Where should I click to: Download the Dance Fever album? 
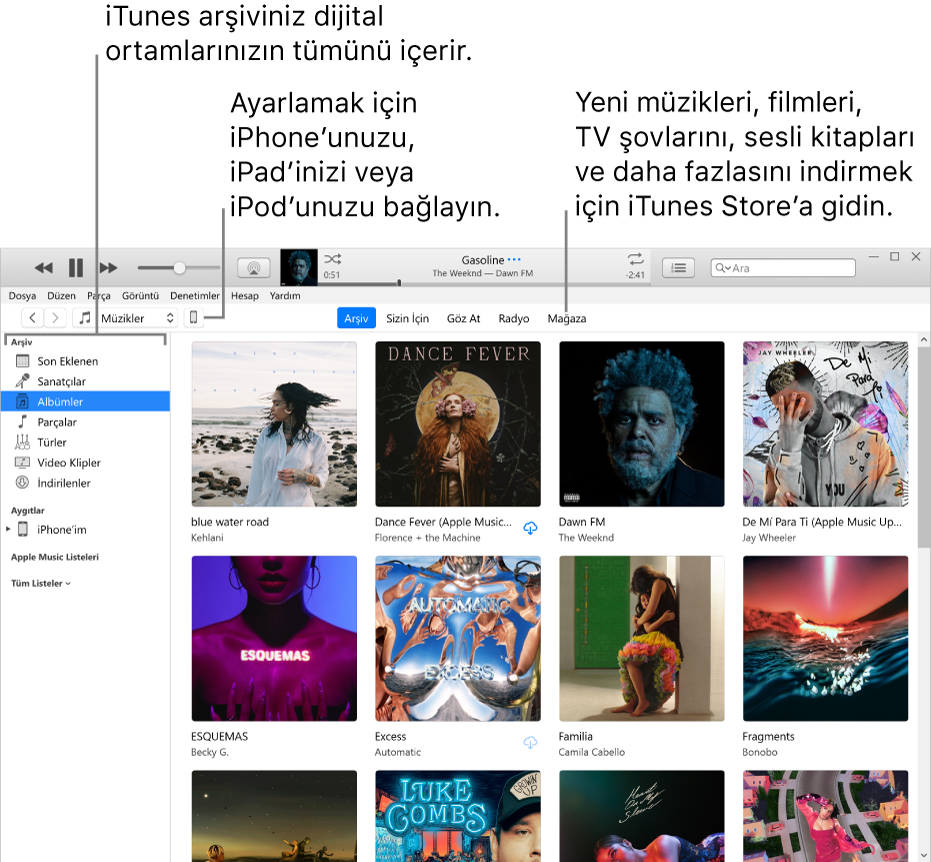(x=530, y=528)
